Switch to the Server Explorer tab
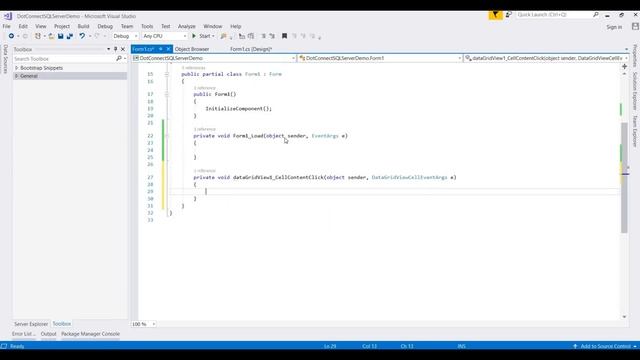This screenshot has width=640, height=360. 31,324
